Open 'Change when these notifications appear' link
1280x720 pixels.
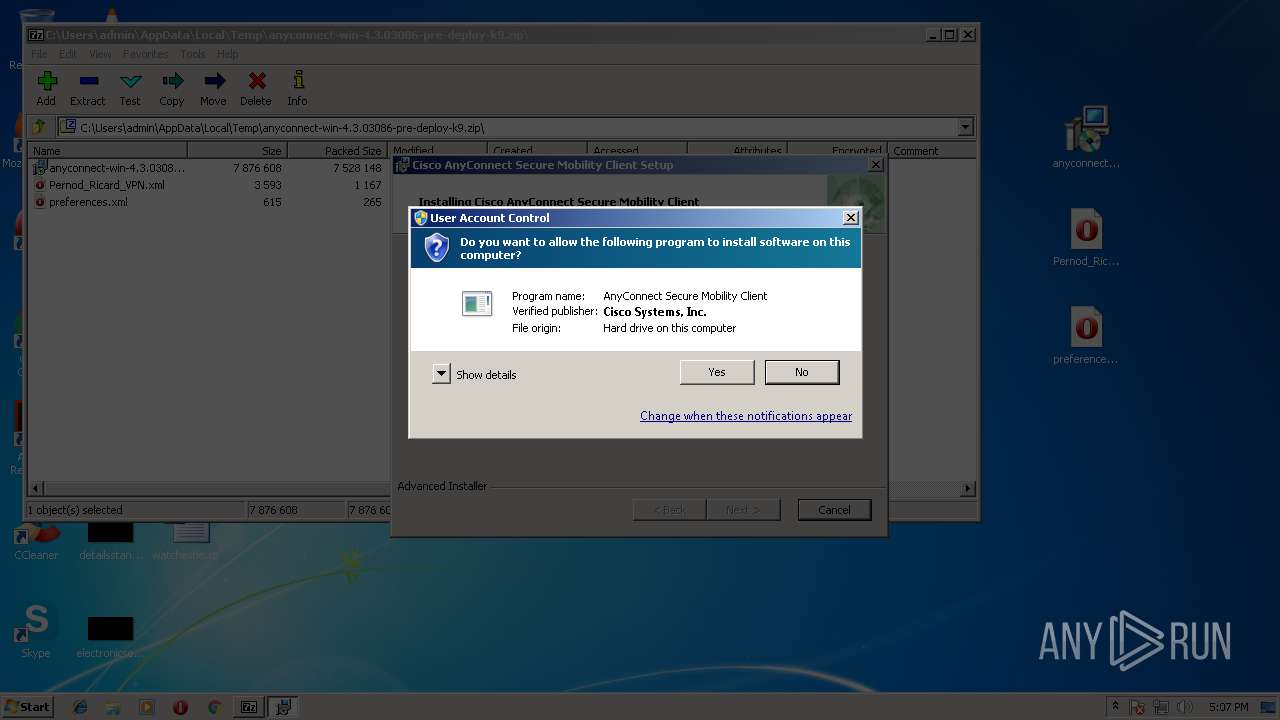pos(746,416)
